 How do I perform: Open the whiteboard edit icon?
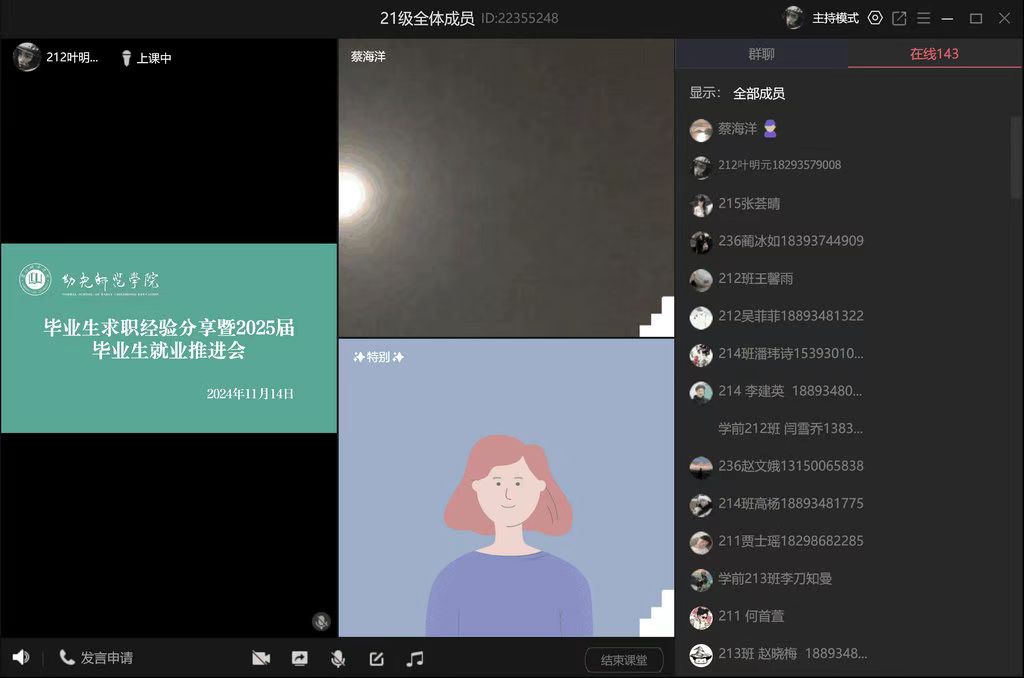coord(376,658)
